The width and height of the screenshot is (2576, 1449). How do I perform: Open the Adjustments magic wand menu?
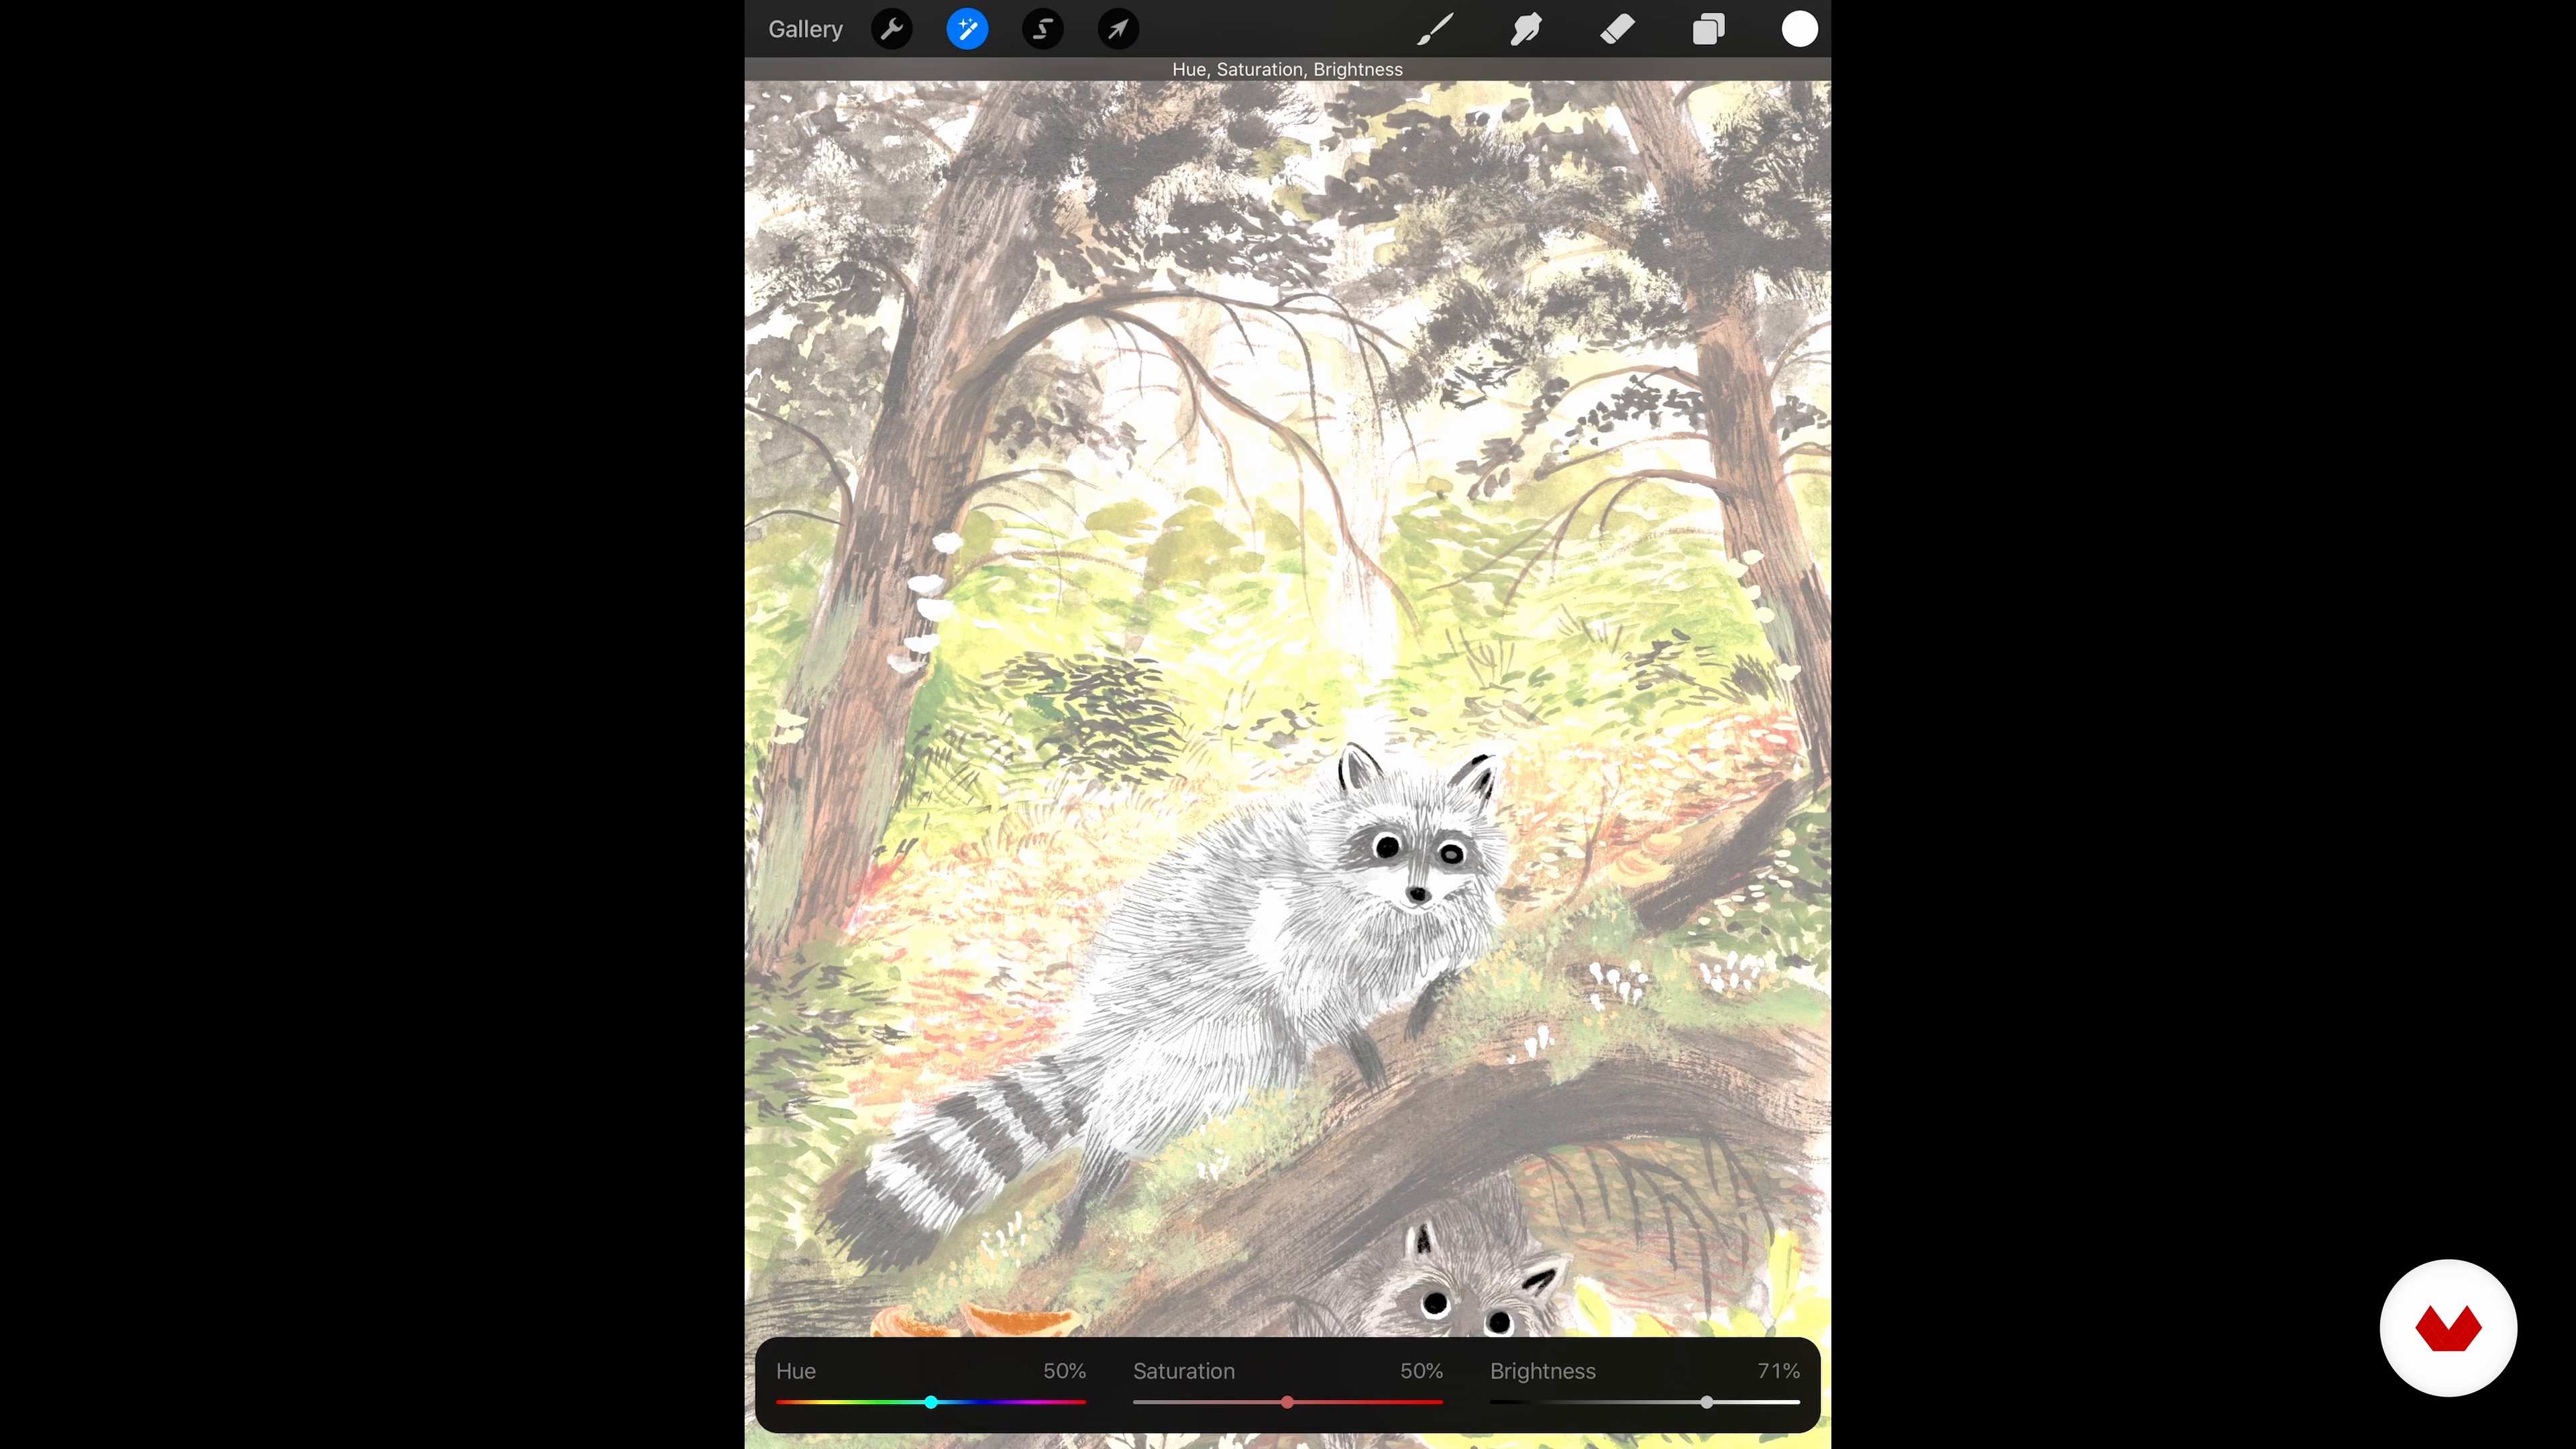coord(967,29)
